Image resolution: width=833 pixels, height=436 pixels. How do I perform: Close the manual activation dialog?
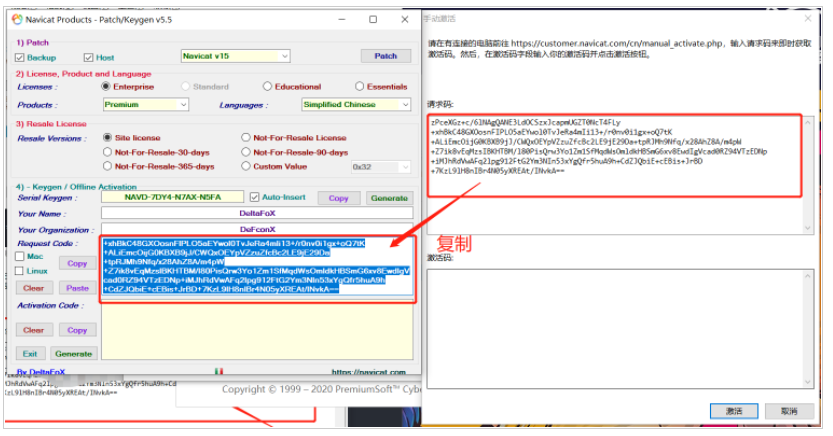pyautogui.click(x=808, y=19)
